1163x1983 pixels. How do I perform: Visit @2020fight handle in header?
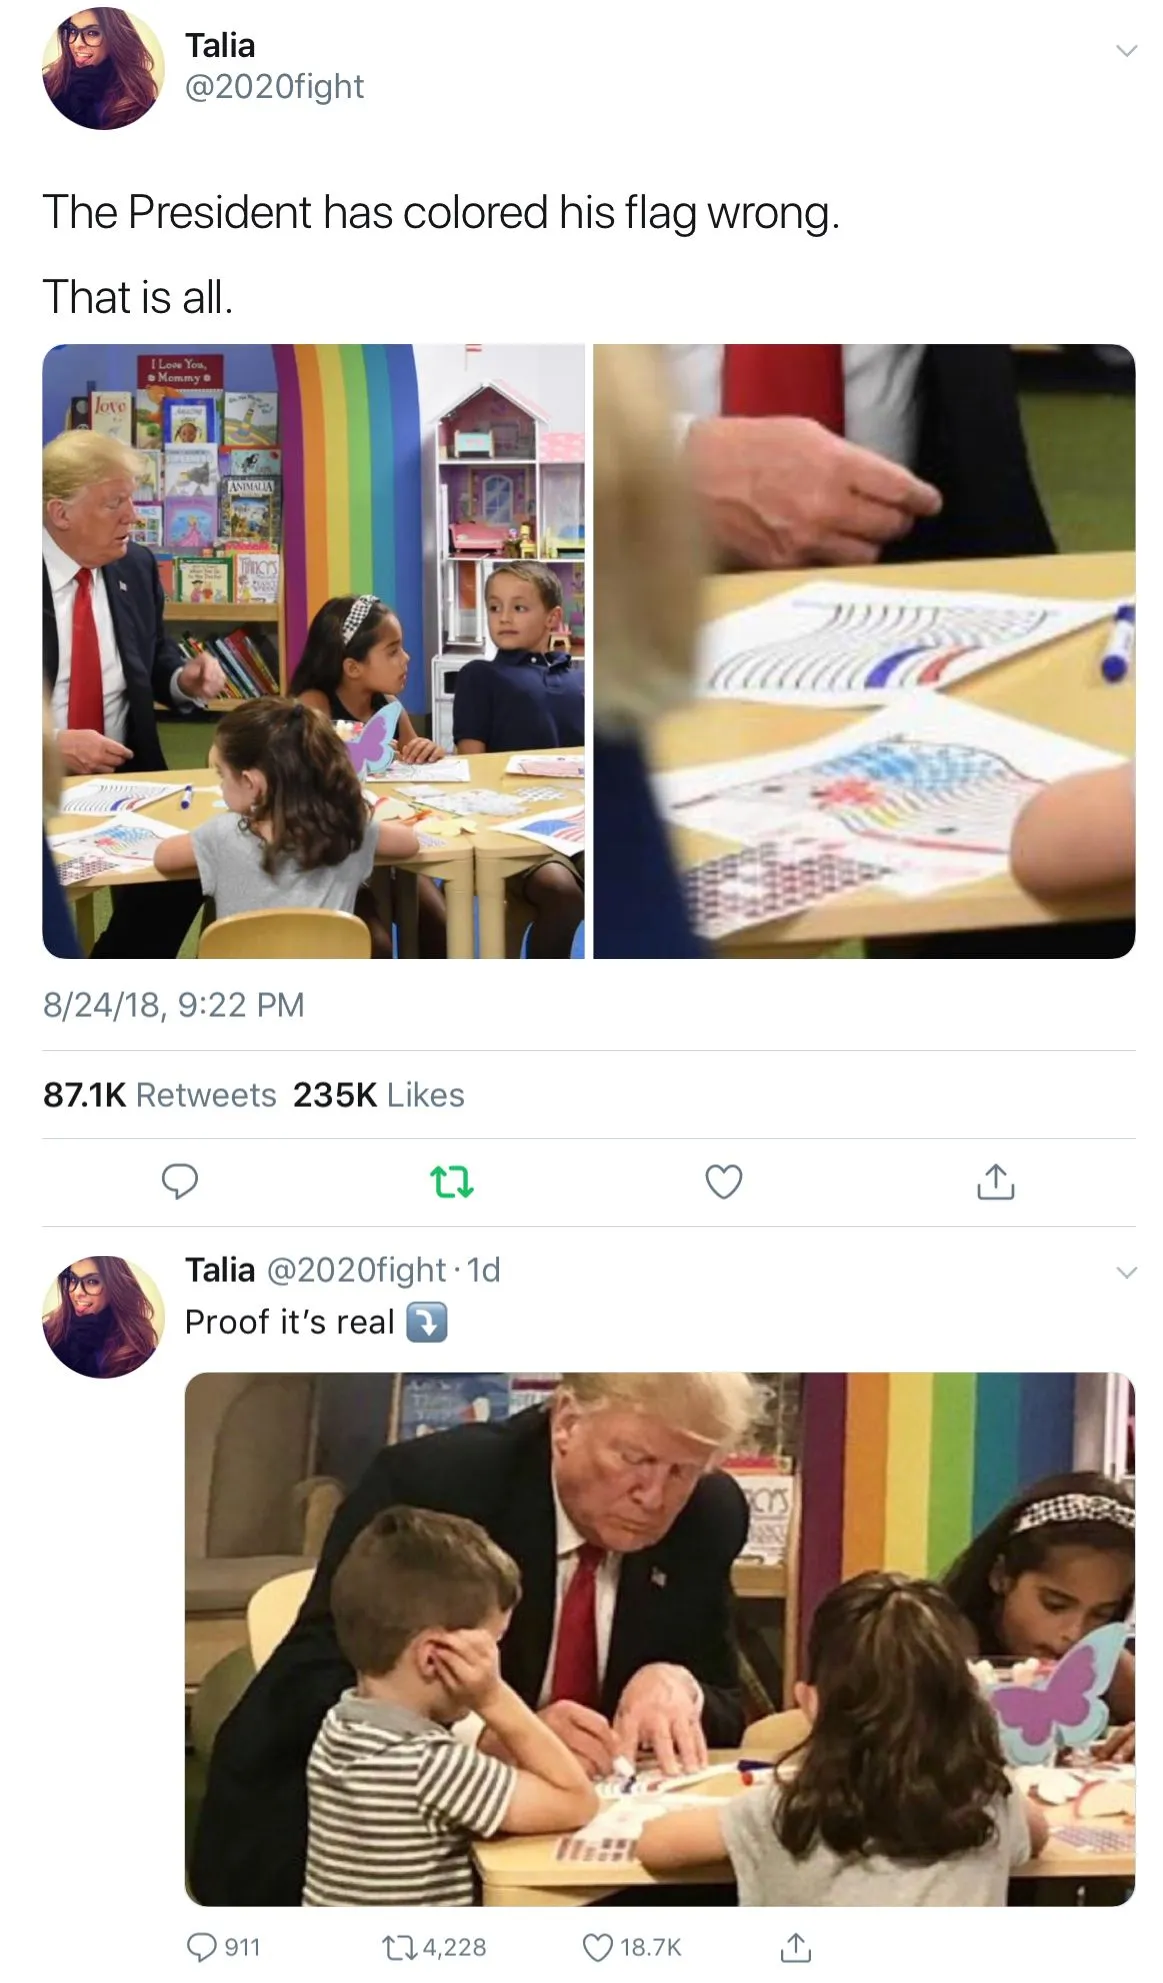pyautogui.click(x=275, y=87)
